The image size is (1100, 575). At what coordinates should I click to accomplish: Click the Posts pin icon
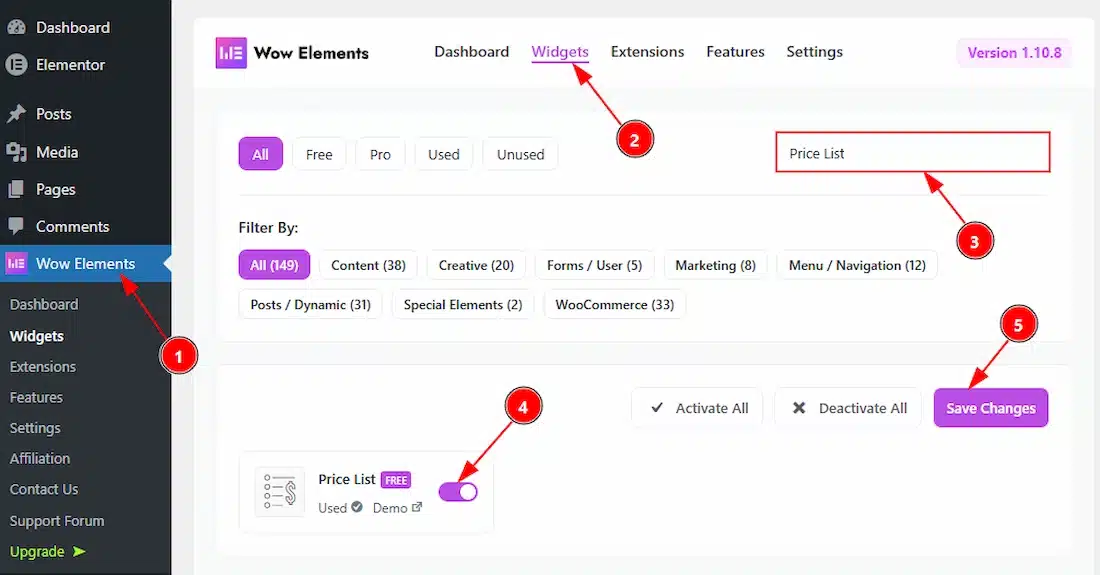tap(16, 114)
